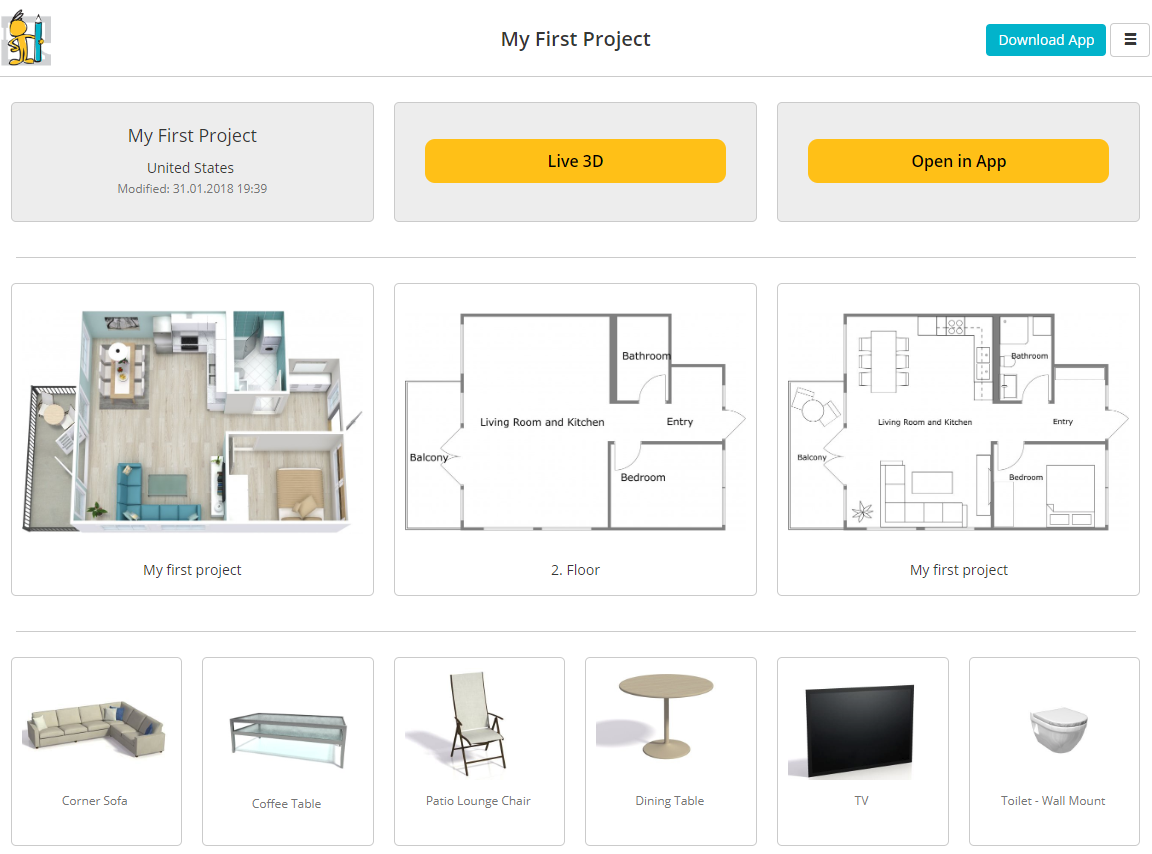Click the 'Dining Table' label

point(670,800)
